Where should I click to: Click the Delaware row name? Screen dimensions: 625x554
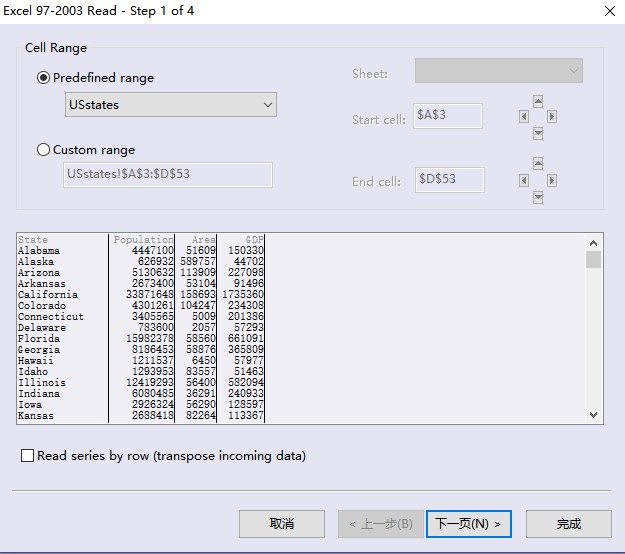42,328
